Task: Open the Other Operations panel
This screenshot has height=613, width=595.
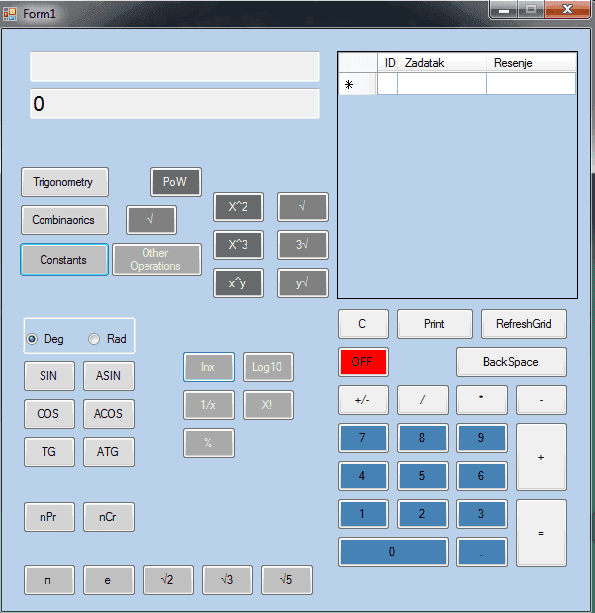Action: (x=157, y=260)
